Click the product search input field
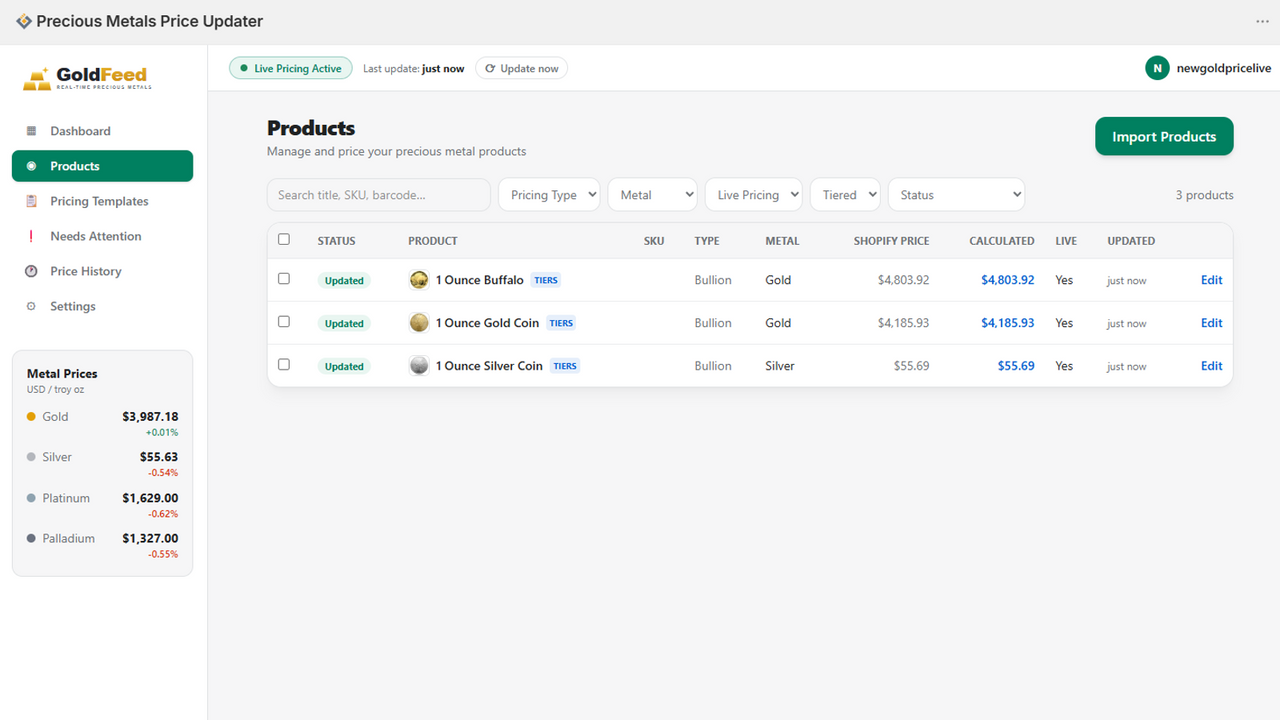 click(379, 195)
